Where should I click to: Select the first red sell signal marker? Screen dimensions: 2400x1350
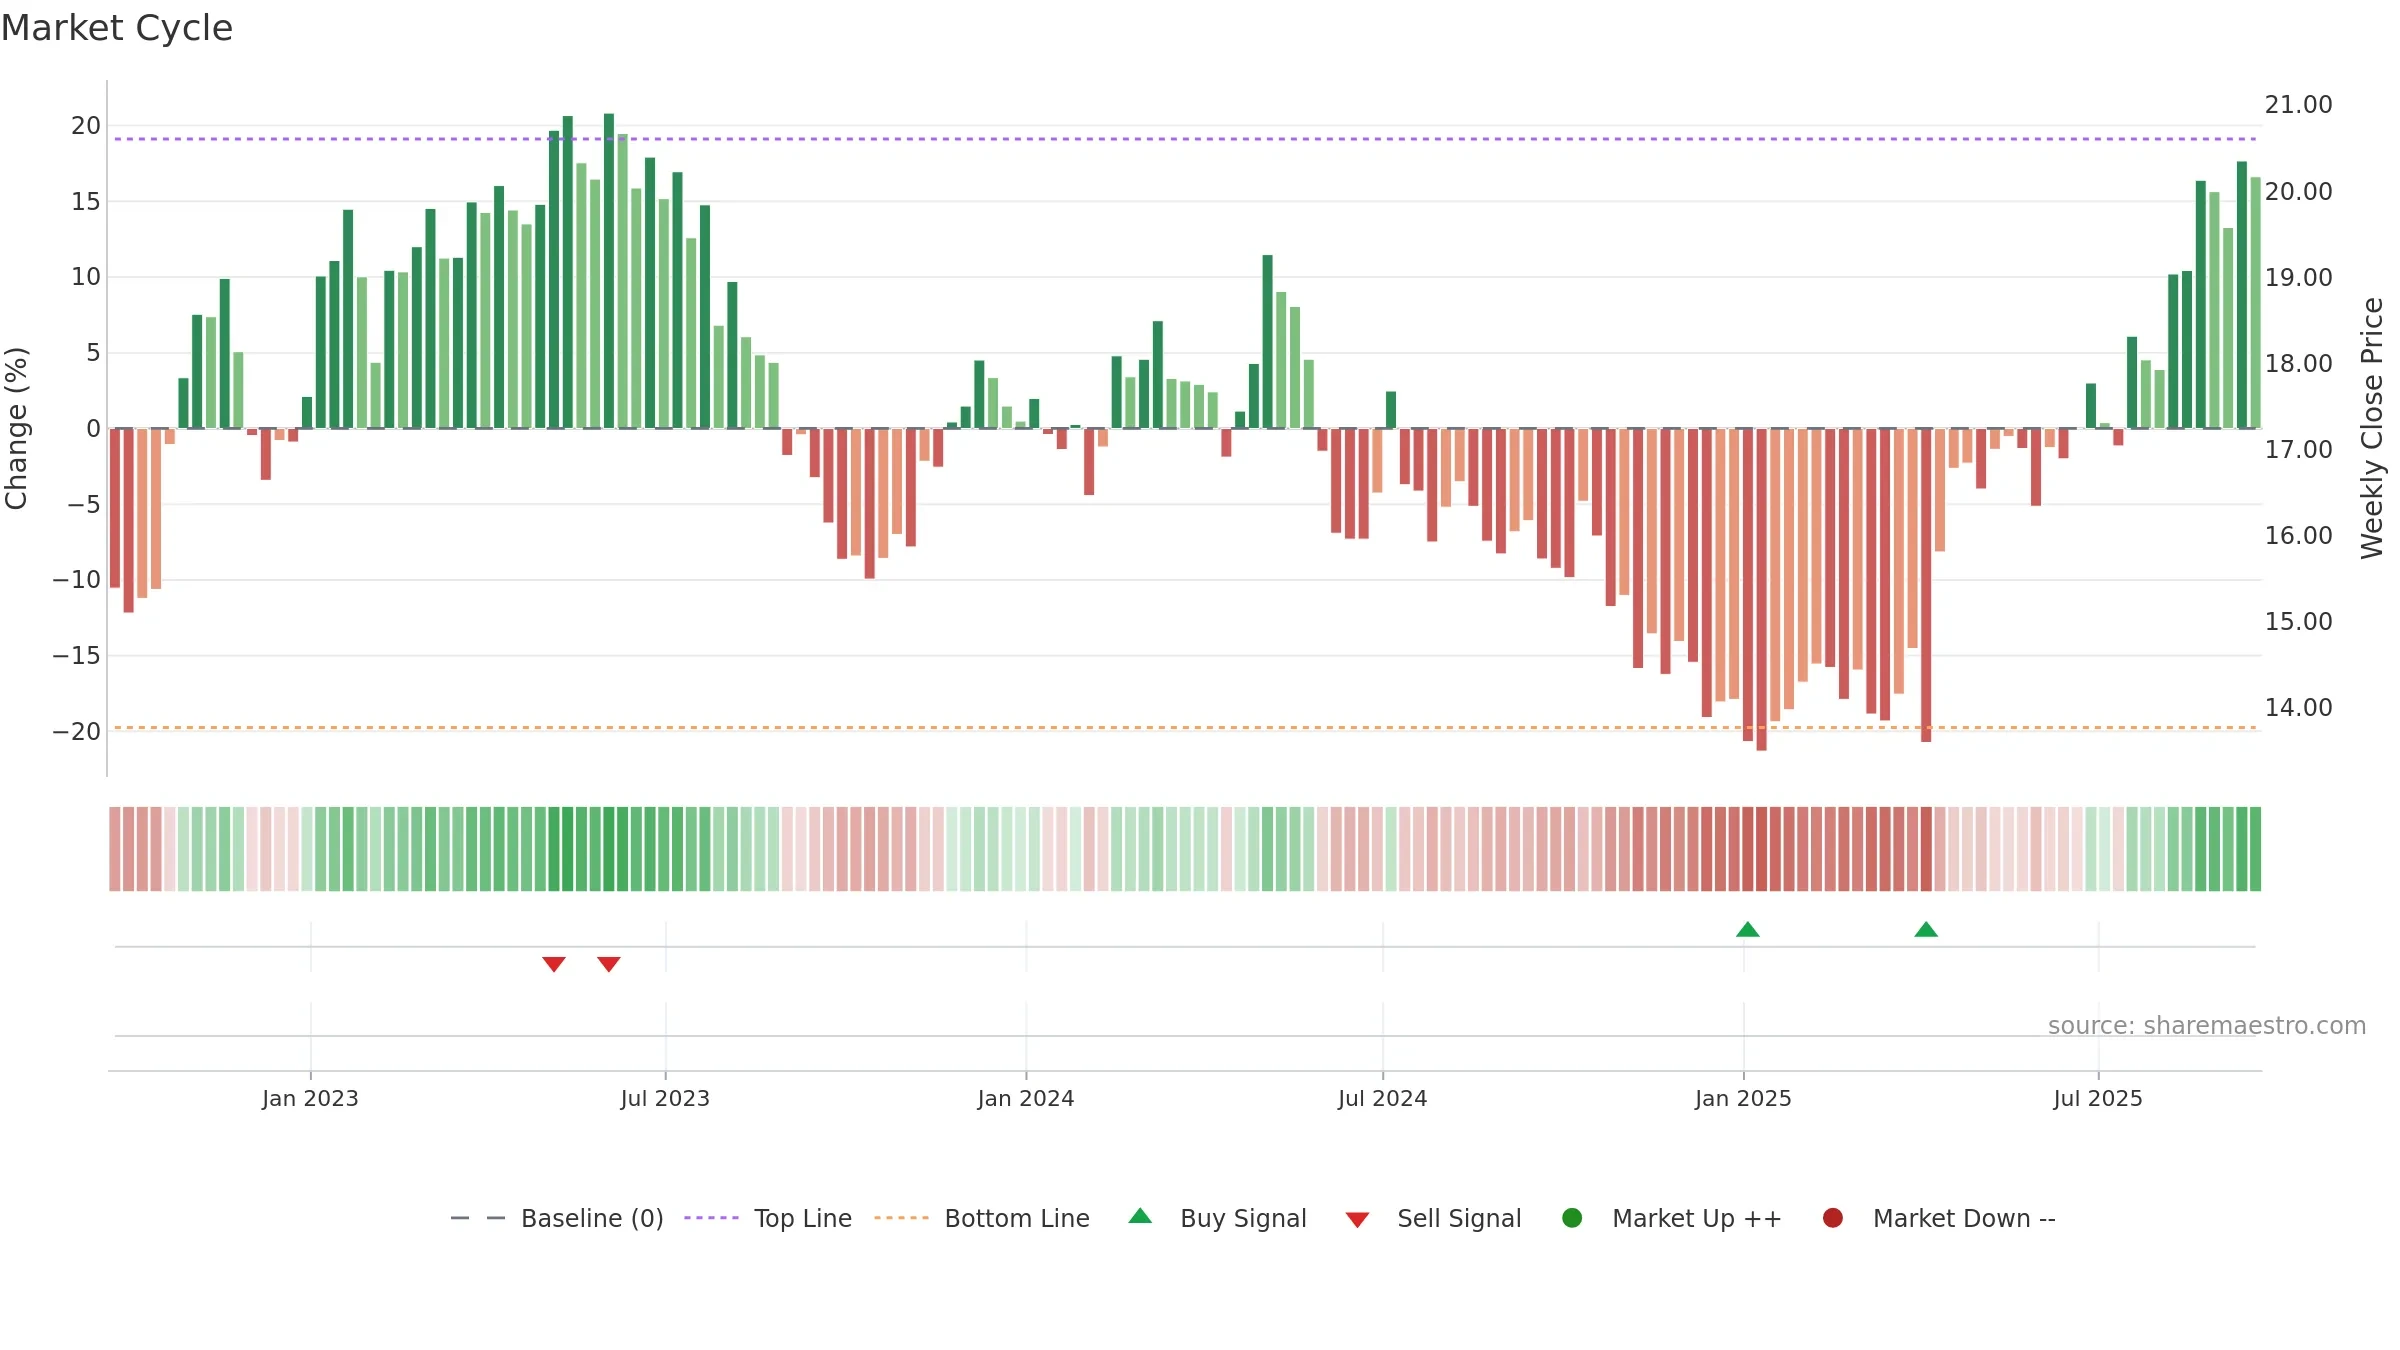coord(554,964)
